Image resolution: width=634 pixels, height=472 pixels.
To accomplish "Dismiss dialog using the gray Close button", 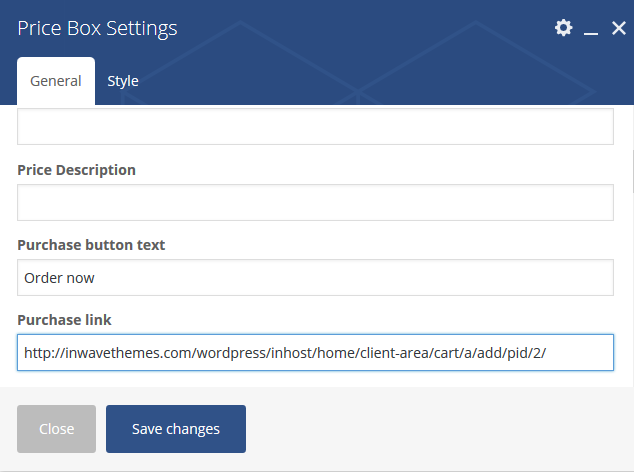I will [56, 429].
